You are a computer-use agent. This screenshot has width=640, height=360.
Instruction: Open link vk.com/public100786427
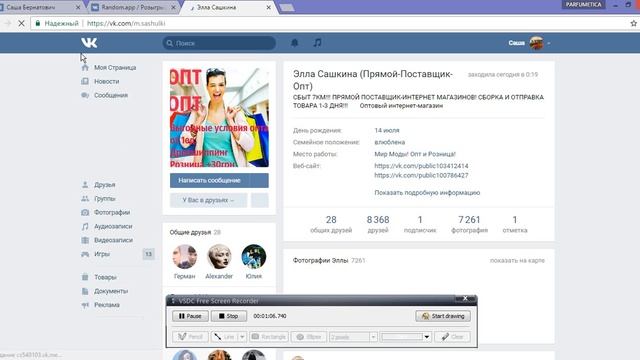[x=421, y=176]
